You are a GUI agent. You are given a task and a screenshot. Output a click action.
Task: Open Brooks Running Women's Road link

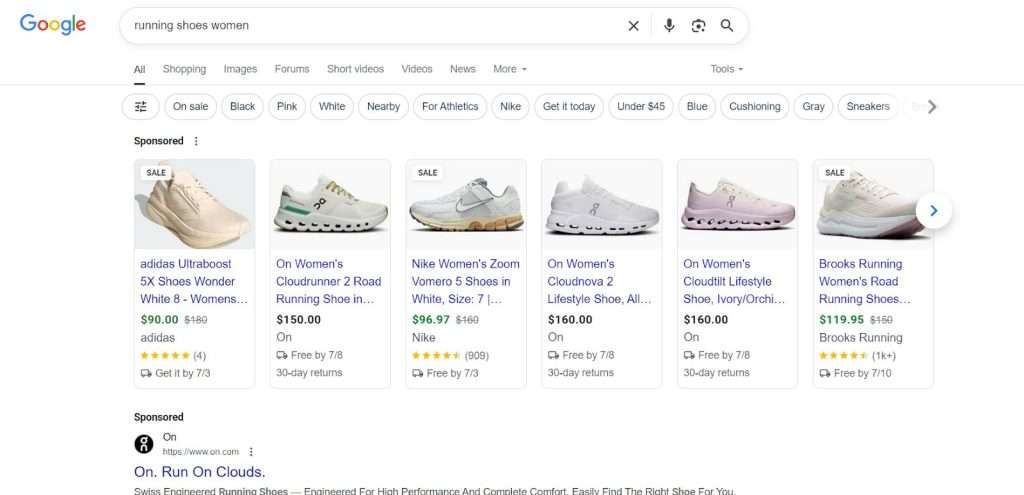pyautogui.click(x=865, y=281)
